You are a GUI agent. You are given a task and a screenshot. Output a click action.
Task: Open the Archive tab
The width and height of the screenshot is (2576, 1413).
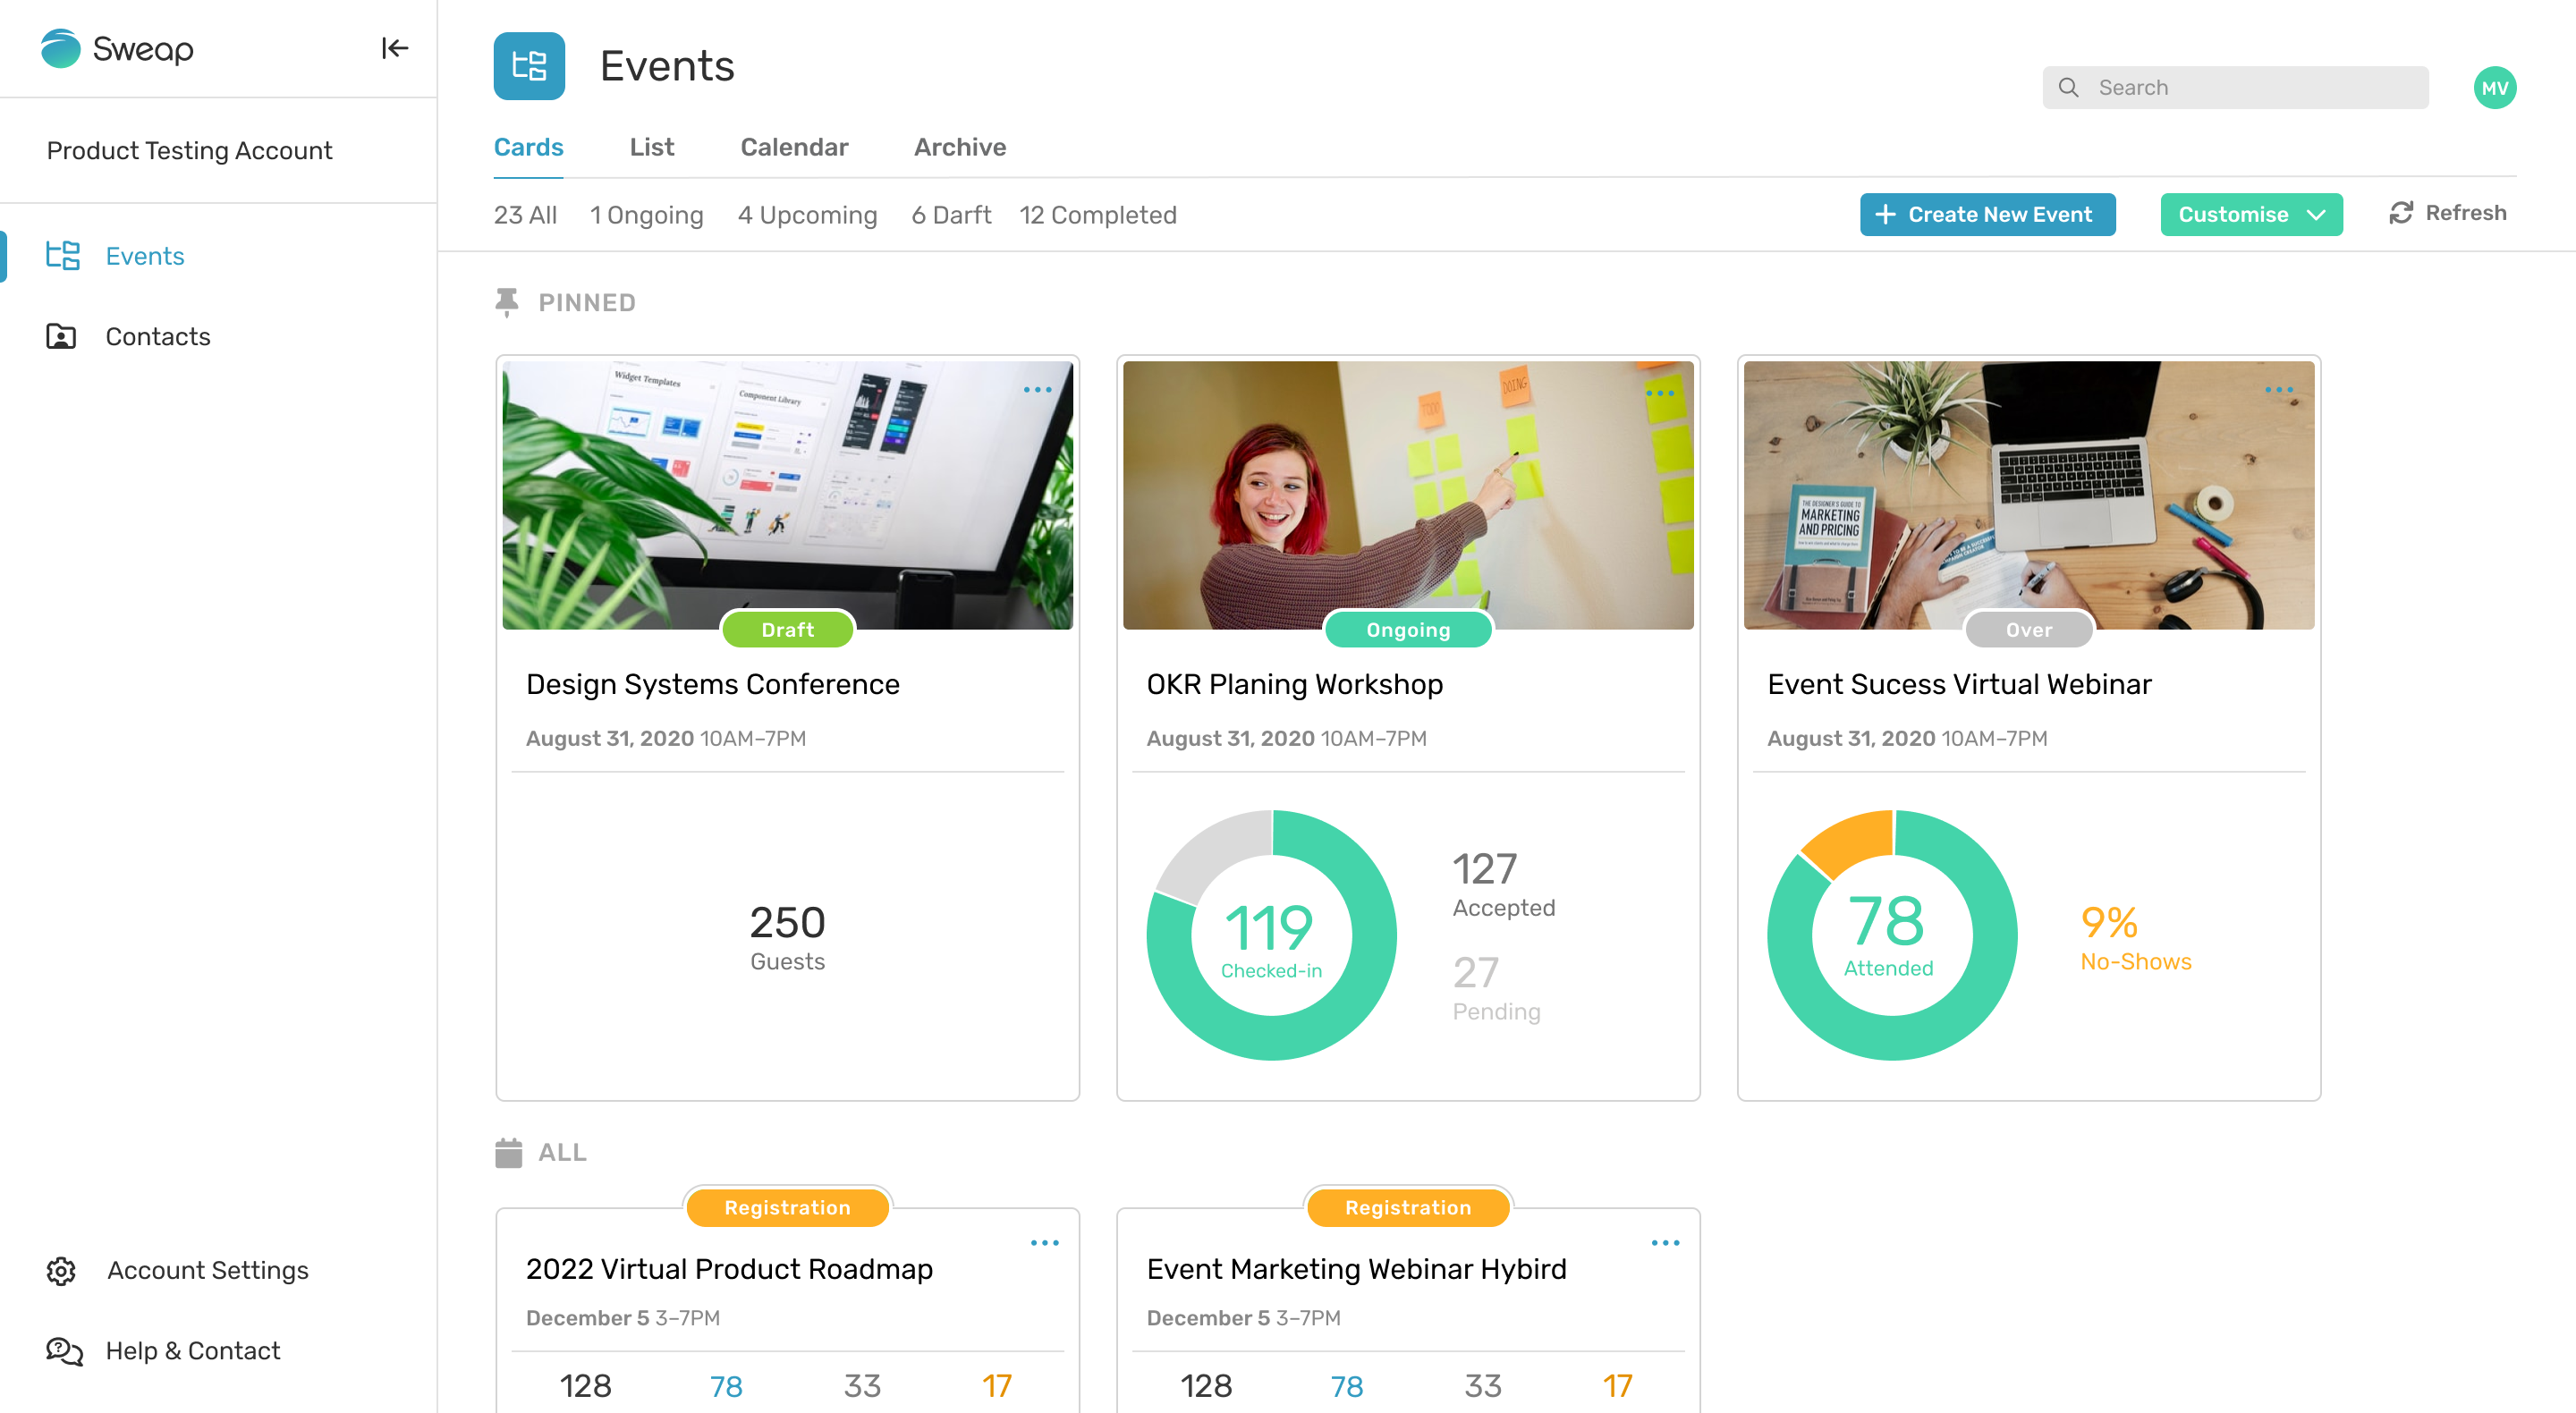coord(959,147)
